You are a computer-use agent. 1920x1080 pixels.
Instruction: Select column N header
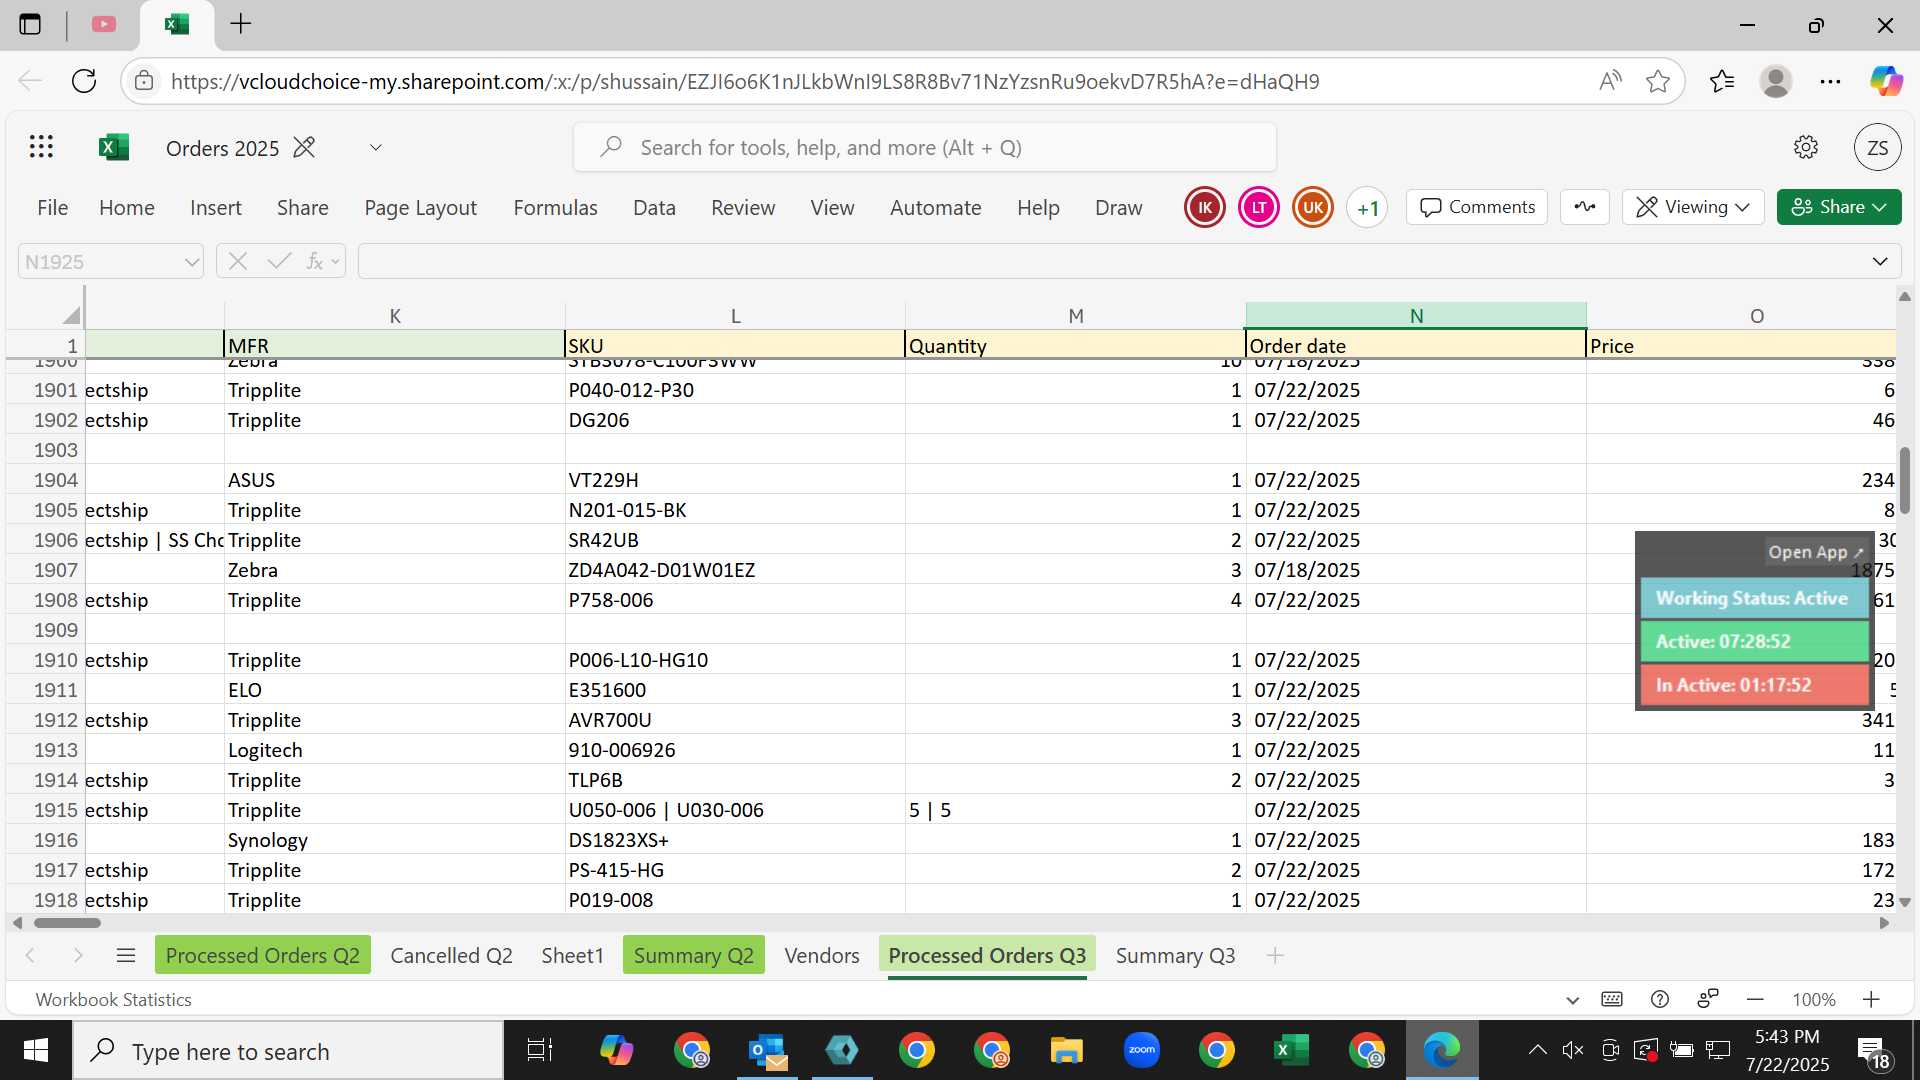coord(1416,316)
